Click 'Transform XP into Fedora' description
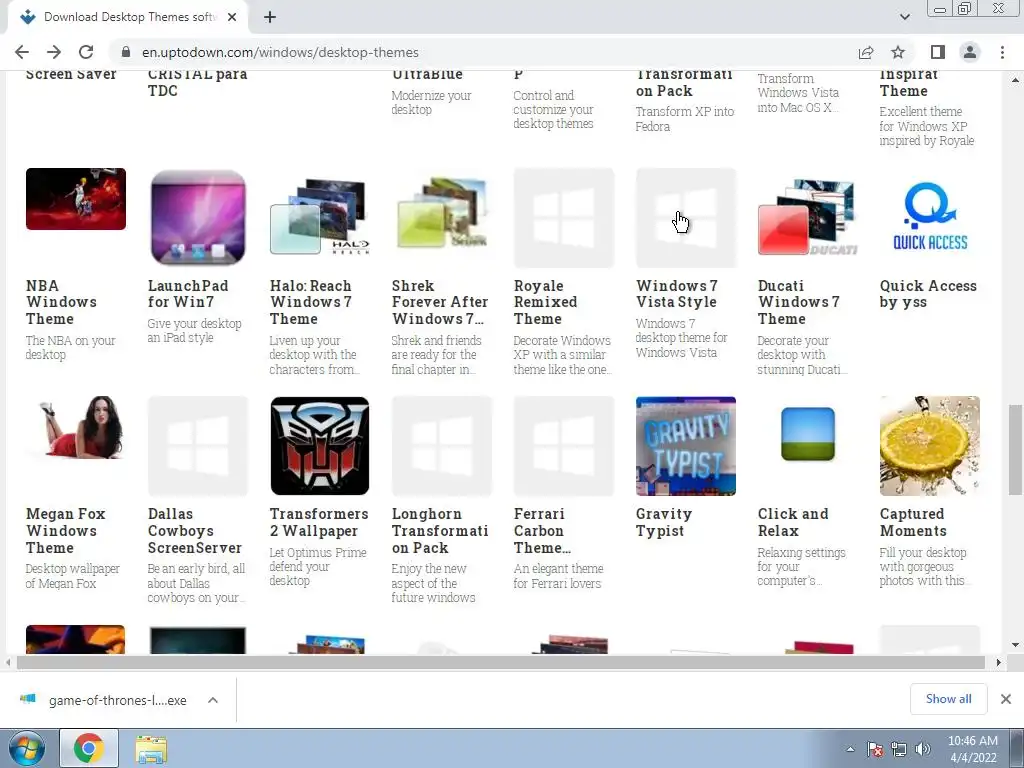Viewport: 1024px width, 768px height. pos(684,119)
